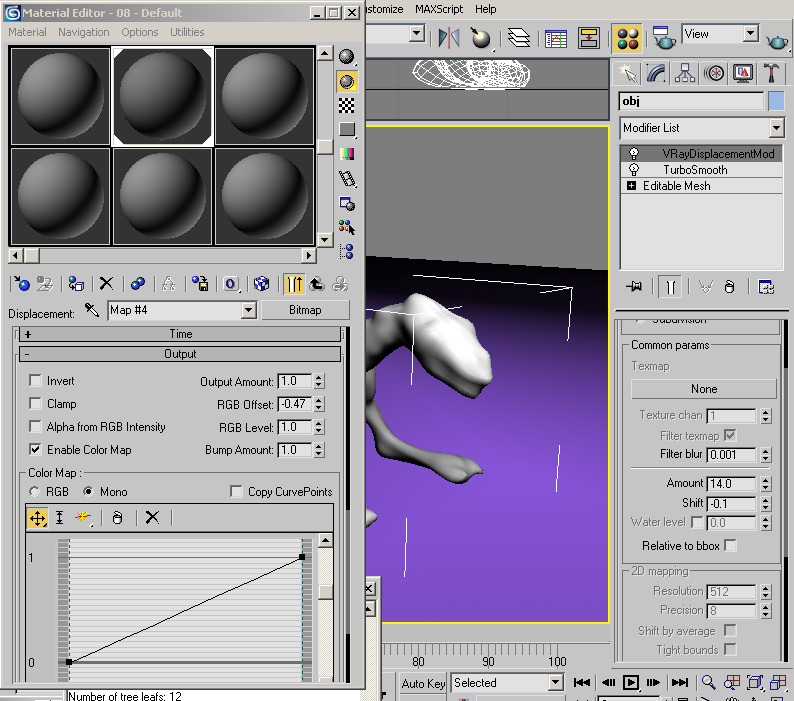794x701 pixels.
Task: Click the Make Preview film icon
Action: [347, 178]
